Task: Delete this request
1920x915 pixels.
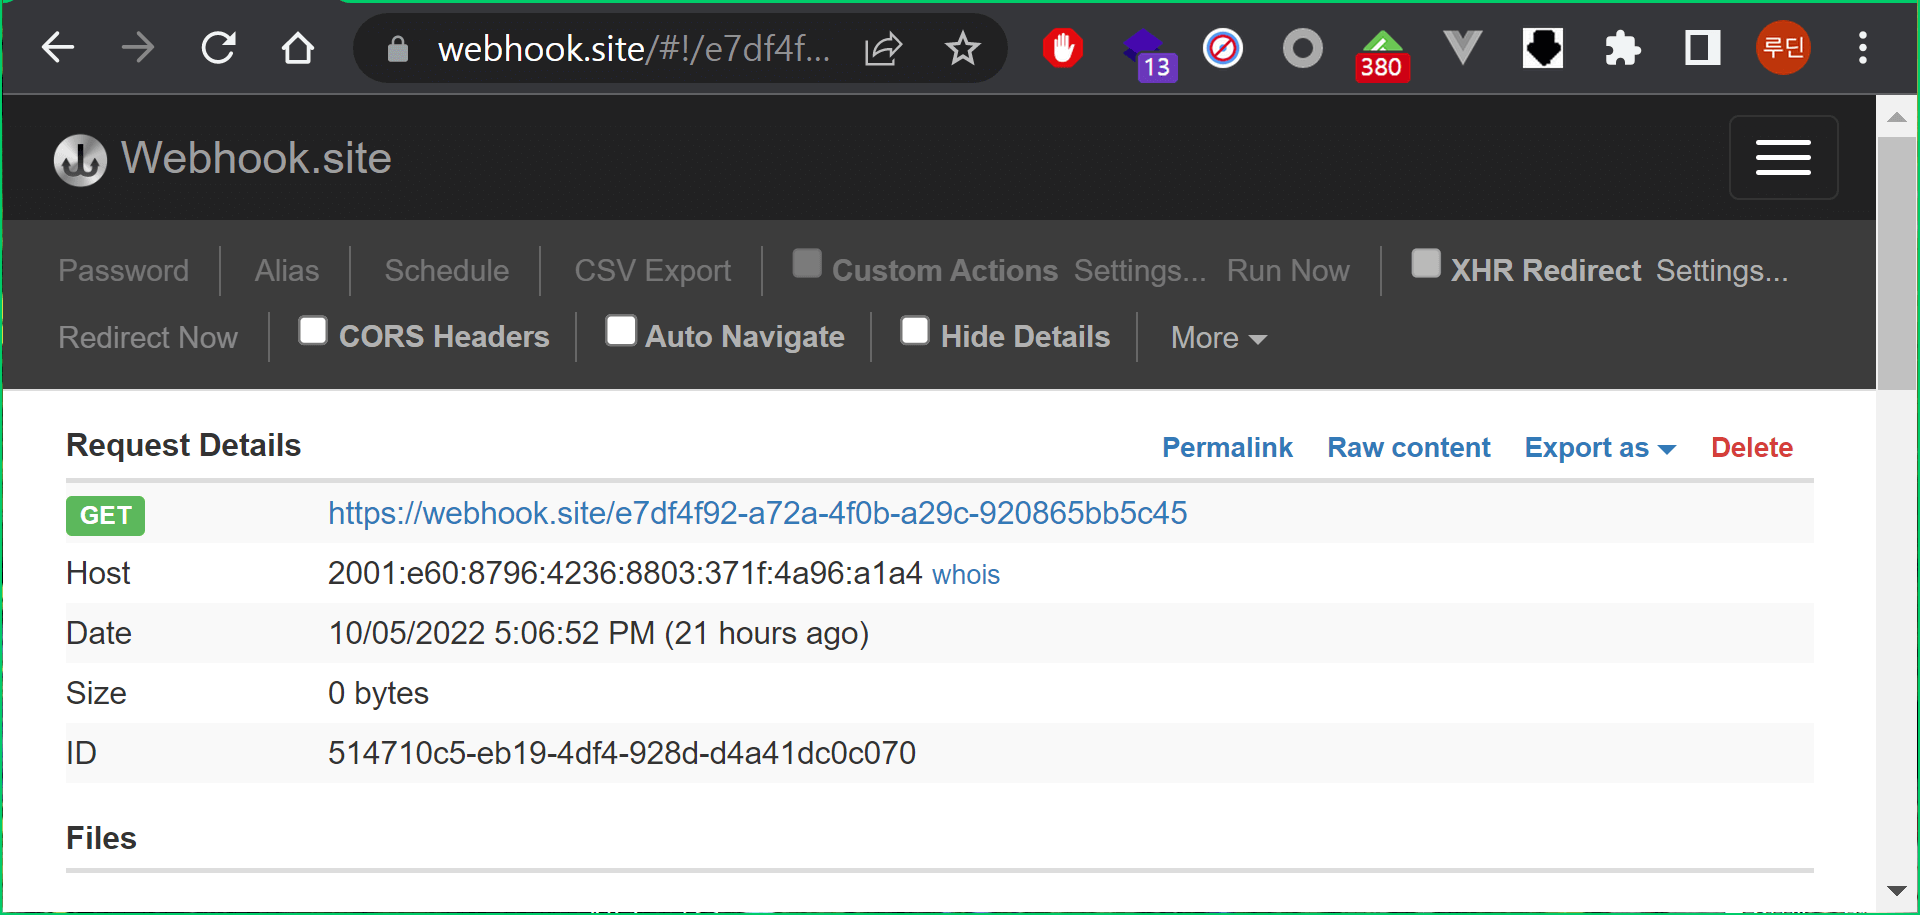Action: (x=1751, y=447)
